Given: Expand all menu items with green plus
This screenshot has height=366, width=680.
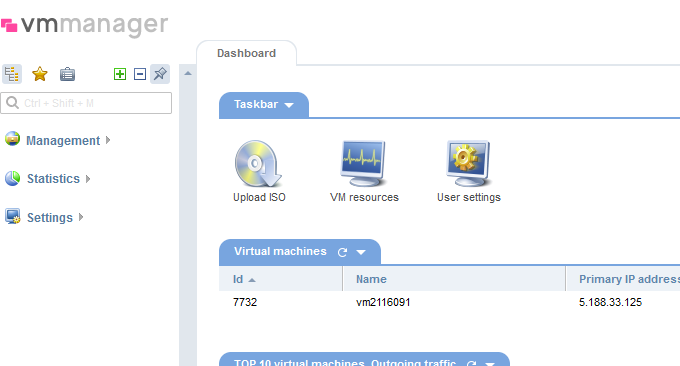Looking at the screenshot, I should point(120,74).
